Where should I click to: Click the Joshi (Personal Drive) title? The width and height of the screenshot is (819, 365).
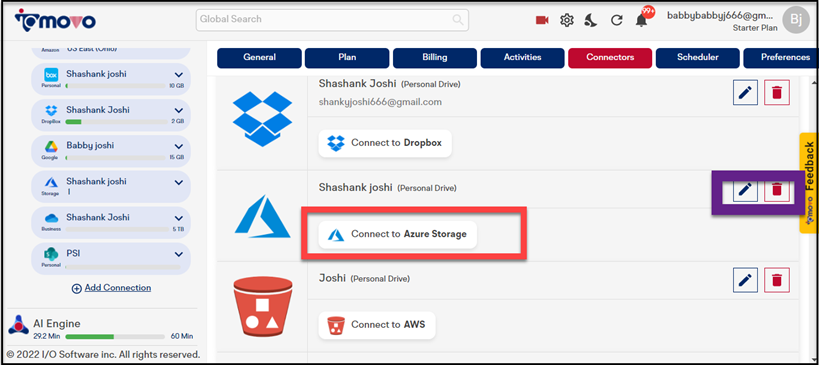(364, 279)
